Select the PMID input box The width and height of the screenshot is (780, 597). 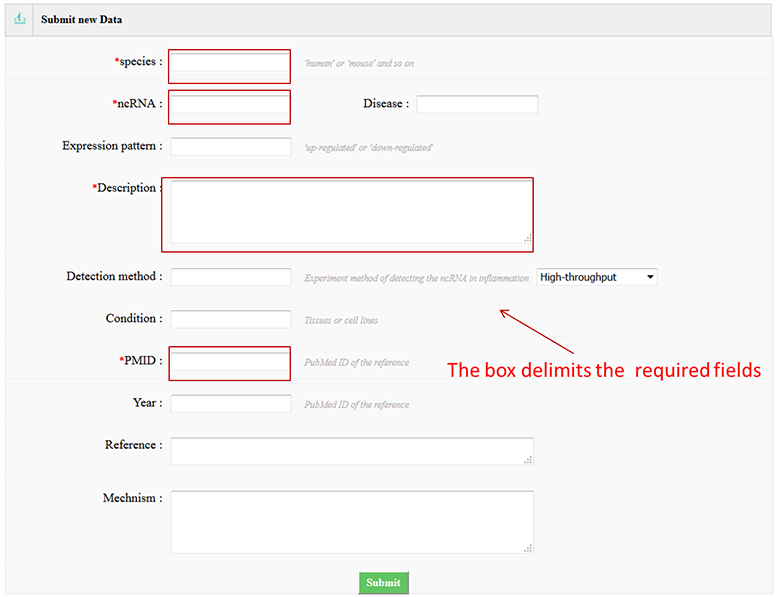tap(230, 361)
